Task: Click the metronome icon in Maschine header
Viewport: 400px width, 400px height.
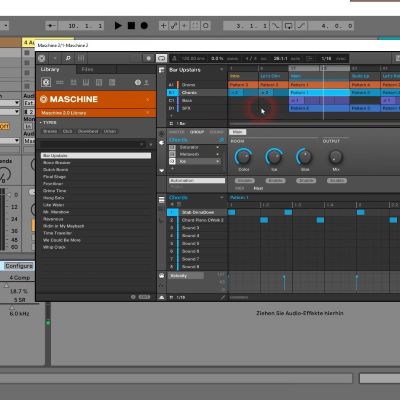Action: pos(174,59)
